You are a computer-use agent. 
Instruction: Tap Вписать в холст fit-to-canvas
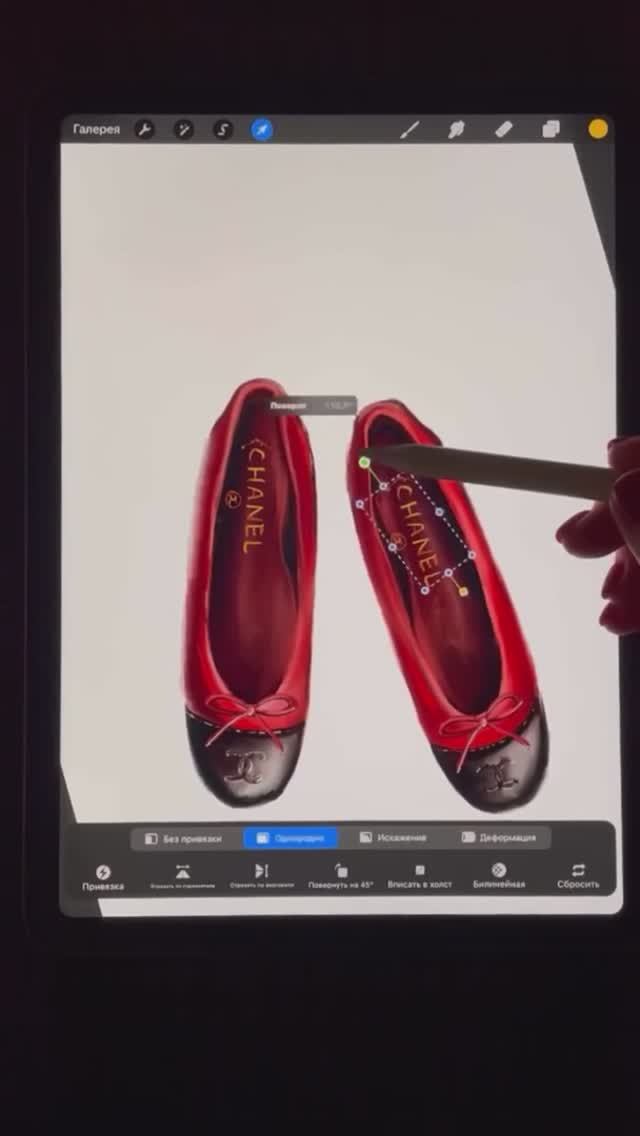coord(420,876)
